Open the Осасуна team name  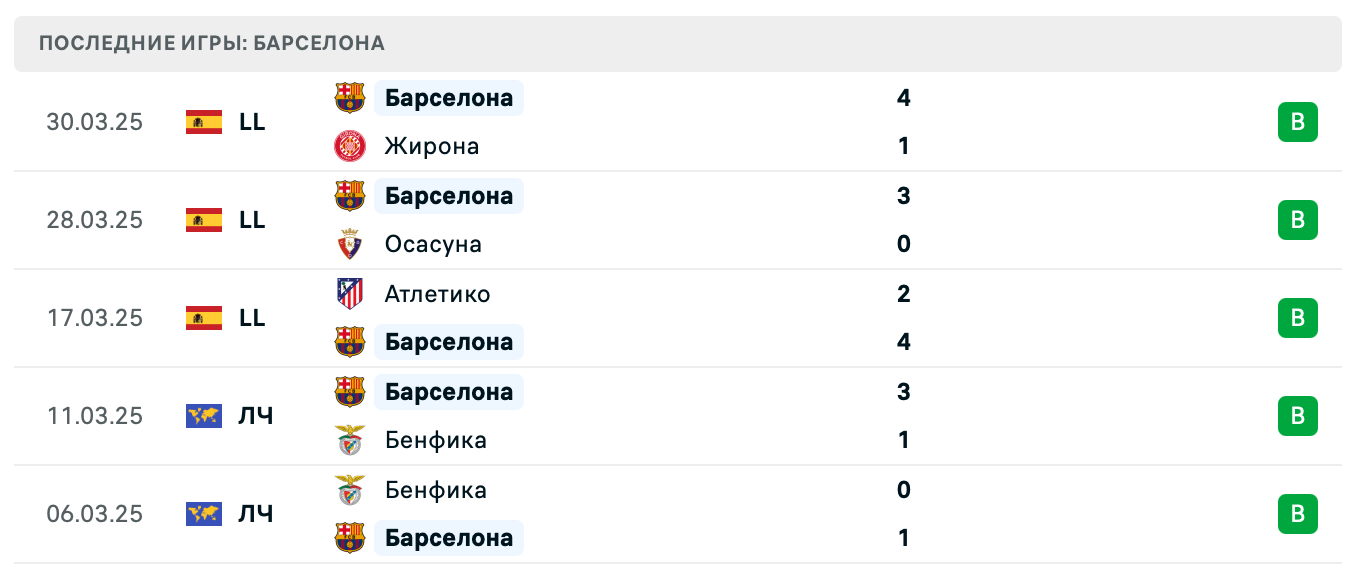[432, 243]
